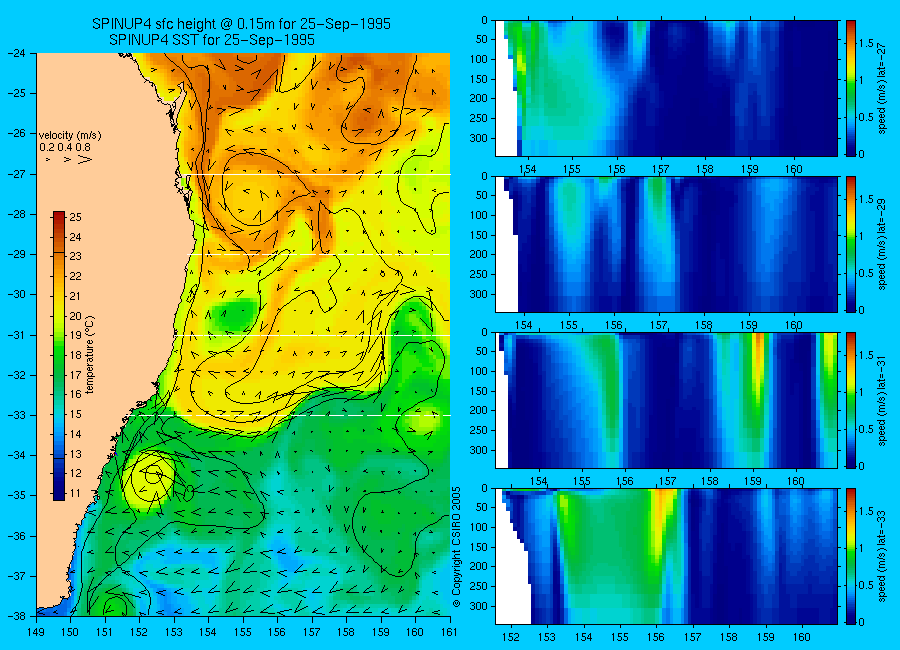This screenshot has height=650, width=900.
Task: Click the lat=-31 speed section panel
Action: click(x=666, y=400)
